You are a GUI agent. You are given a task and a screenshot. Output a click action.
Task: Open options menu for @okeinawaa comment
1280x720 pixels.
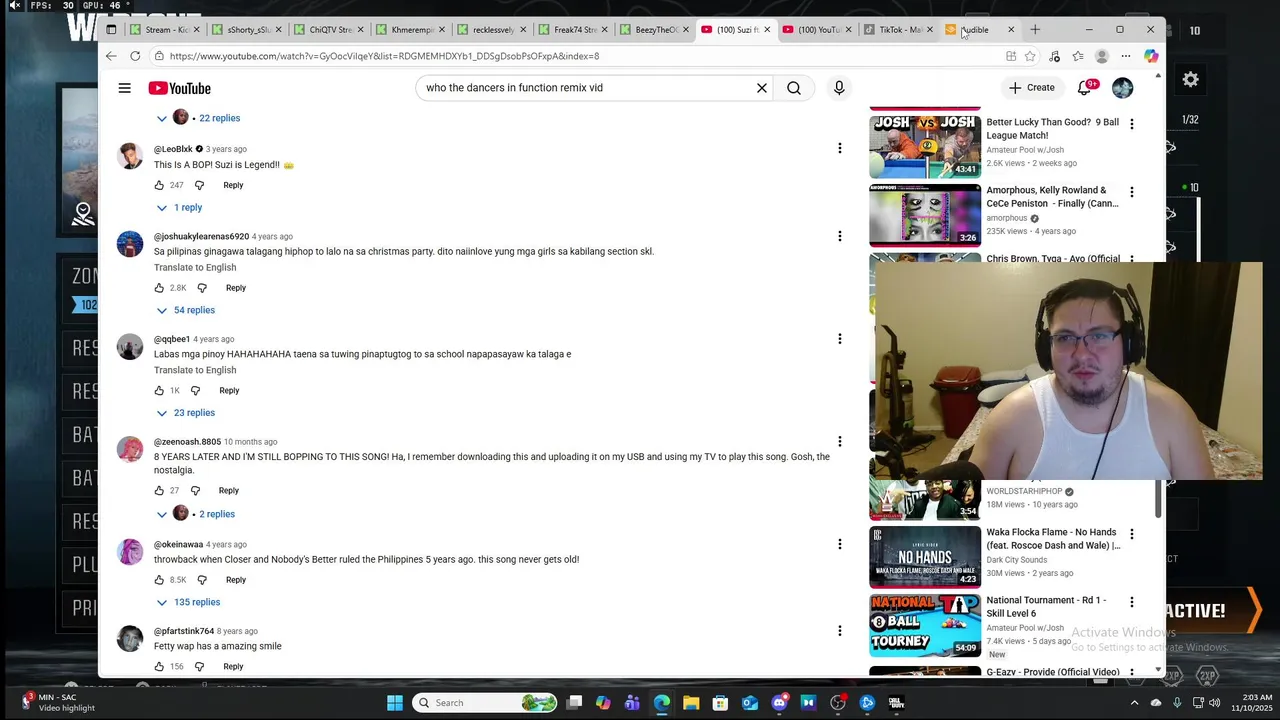[840, 544]
